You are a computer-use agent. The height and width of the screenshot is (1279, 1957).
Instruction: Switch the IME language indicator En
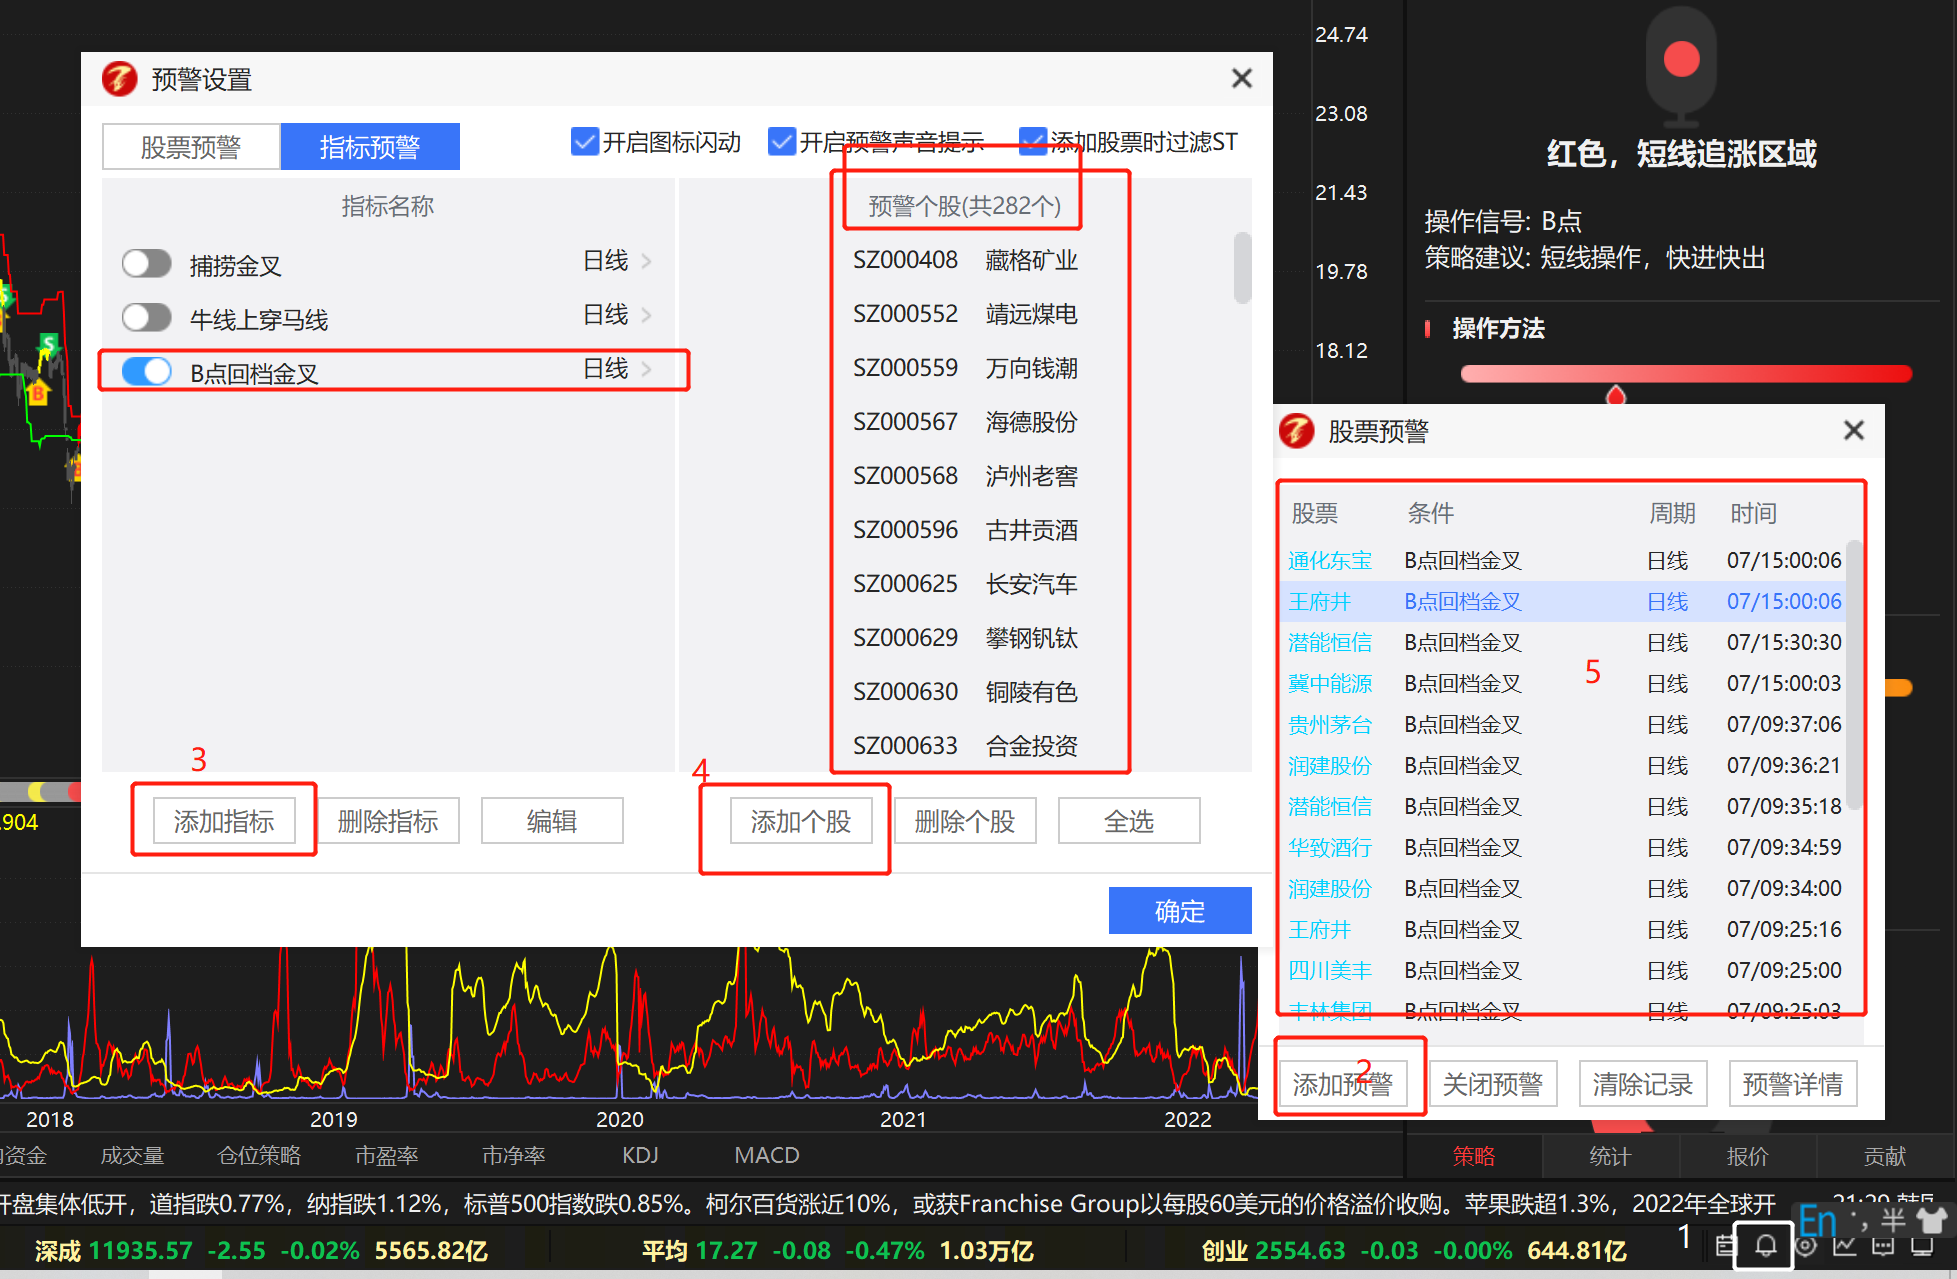pyautogui.click(x=1818, y=1221)
